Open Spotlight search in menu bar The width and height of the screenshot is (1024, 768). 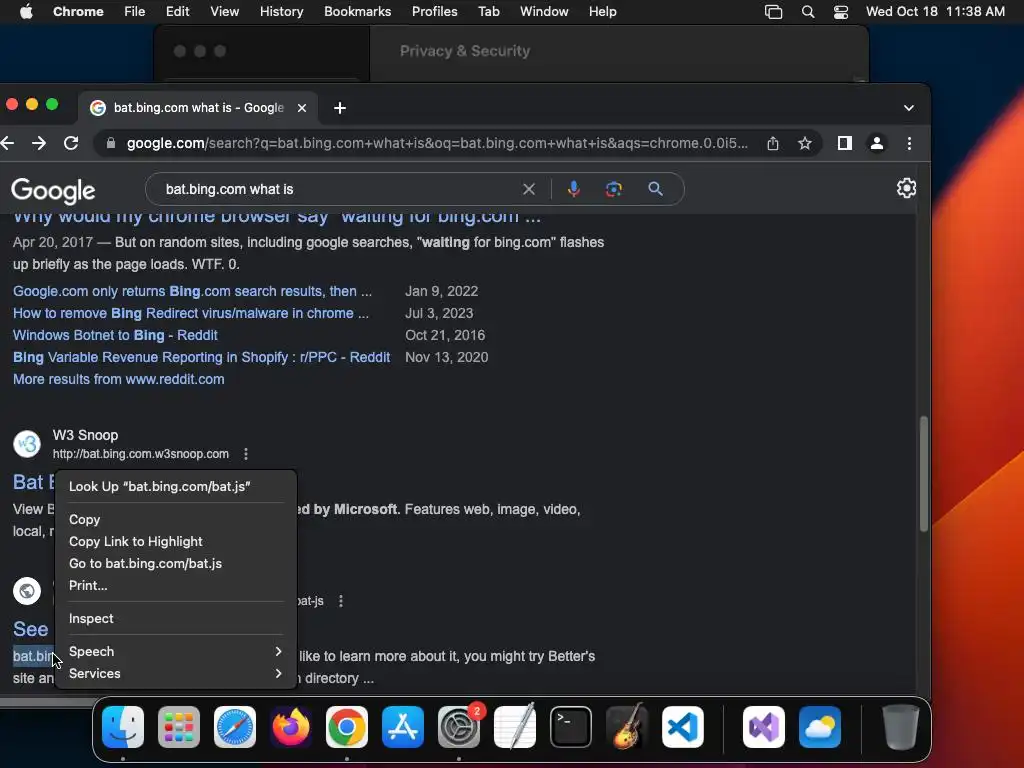[808, 12]
